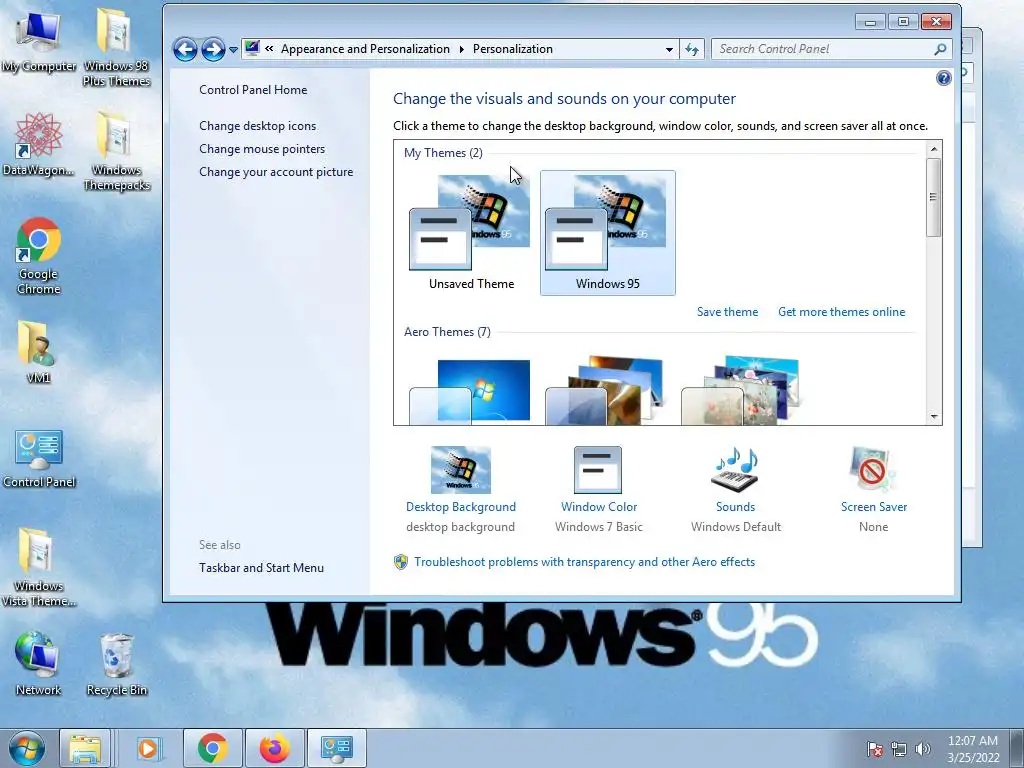The image size is (1024, 768).
Task: Click the volume speaker tray icon
Action: 922,749
